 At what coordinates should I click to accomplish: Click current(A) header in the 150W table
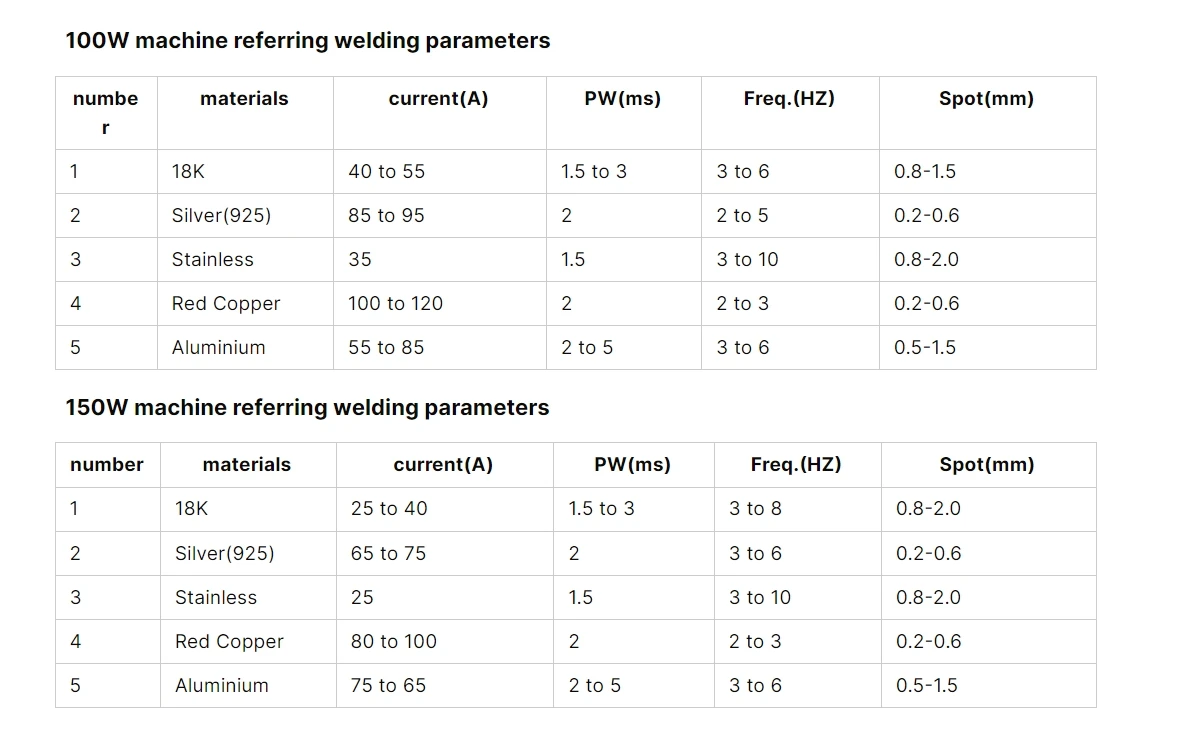pos(443,465)
